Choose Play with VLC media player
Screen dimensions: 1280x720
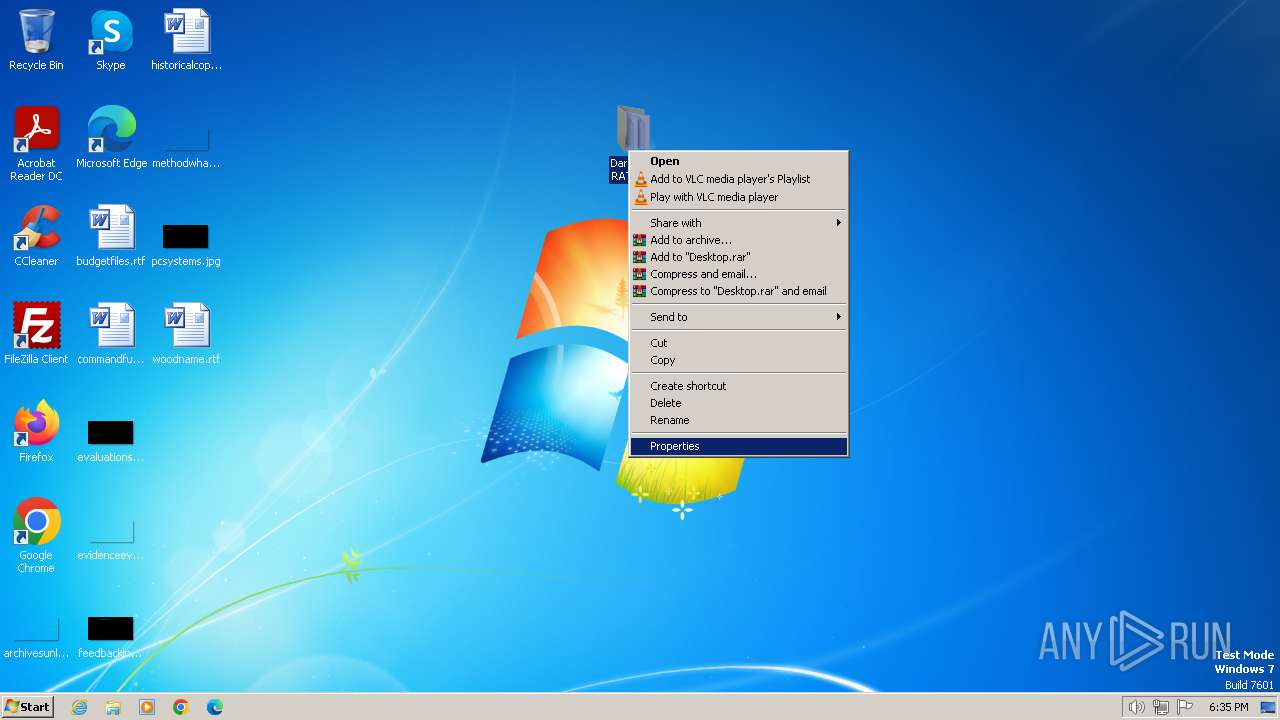(739, 197)
